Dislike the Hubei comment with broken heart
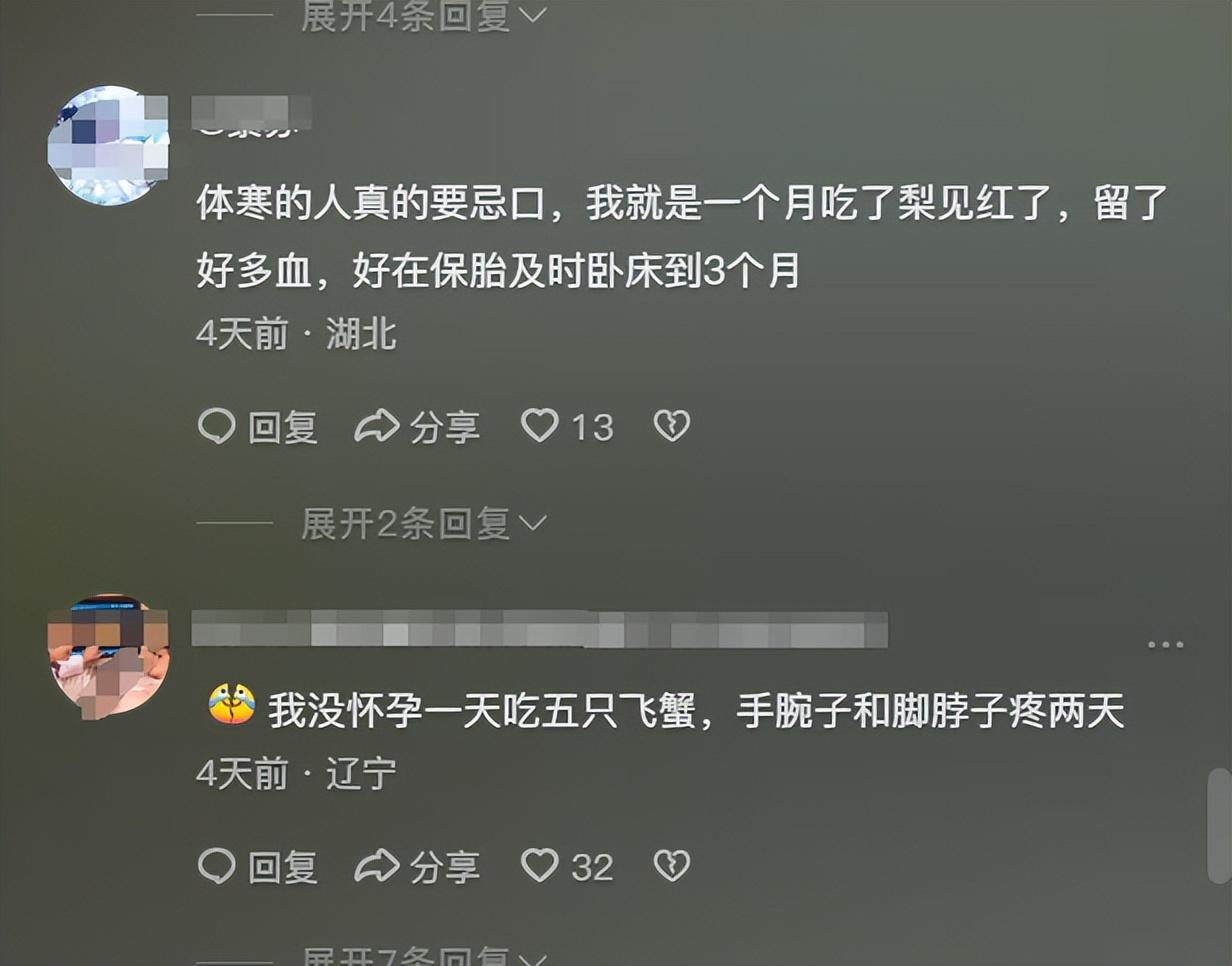The image size is (1232, 966). (672, 427)
